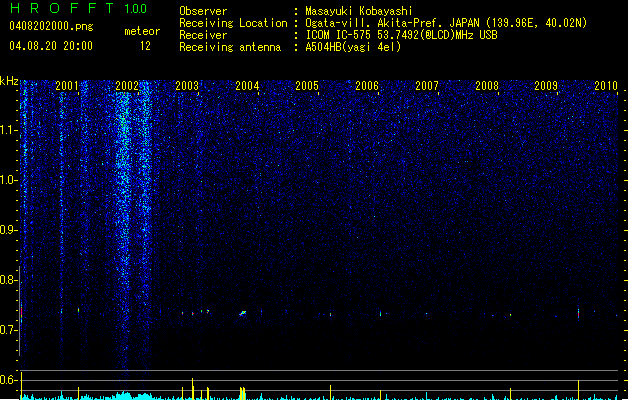Click the 2010 time marker
The image size is (629, 400).
[x=606, y=85]
